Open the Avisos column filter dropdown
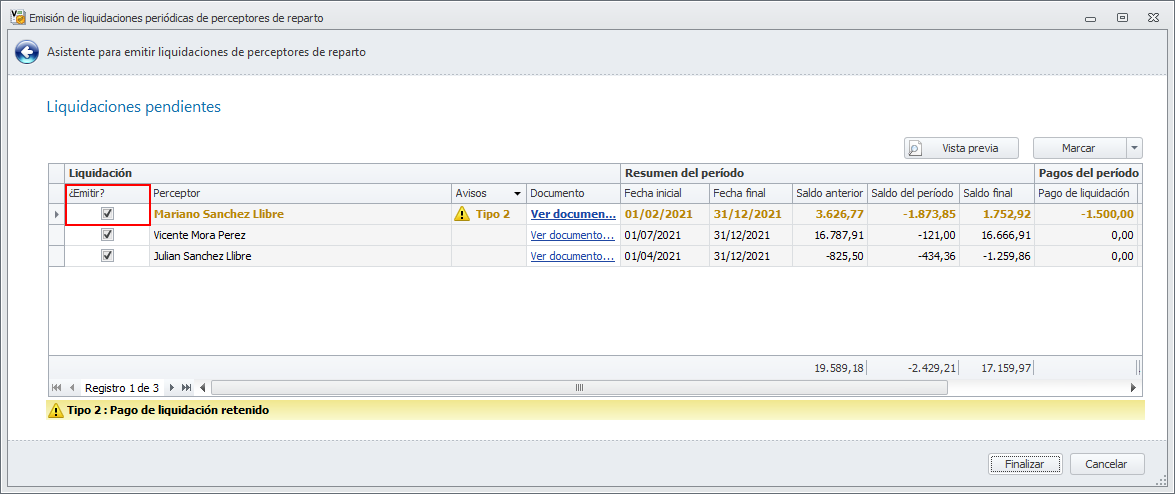Image resolution: width=1175 pixels, height=494 pixels. point(517,193)
